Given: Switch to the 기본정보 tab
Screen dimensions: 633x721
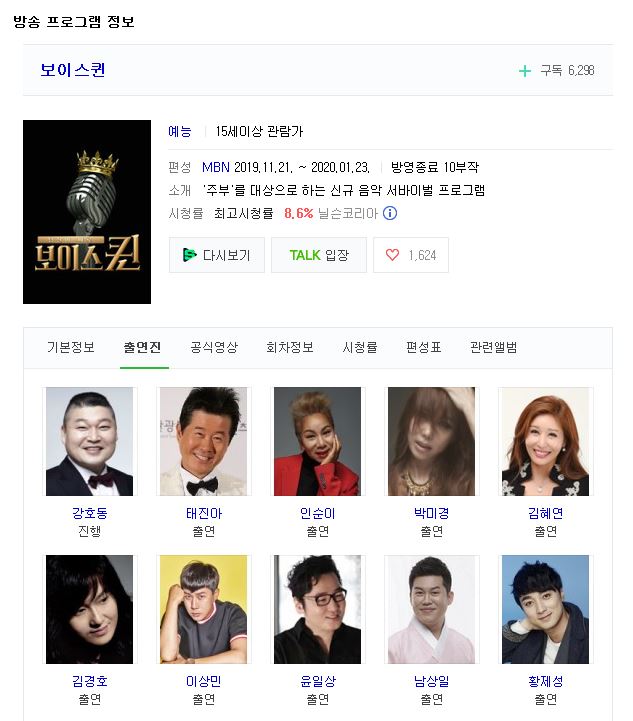Looking at the screenshot, I should coord(71,347).
